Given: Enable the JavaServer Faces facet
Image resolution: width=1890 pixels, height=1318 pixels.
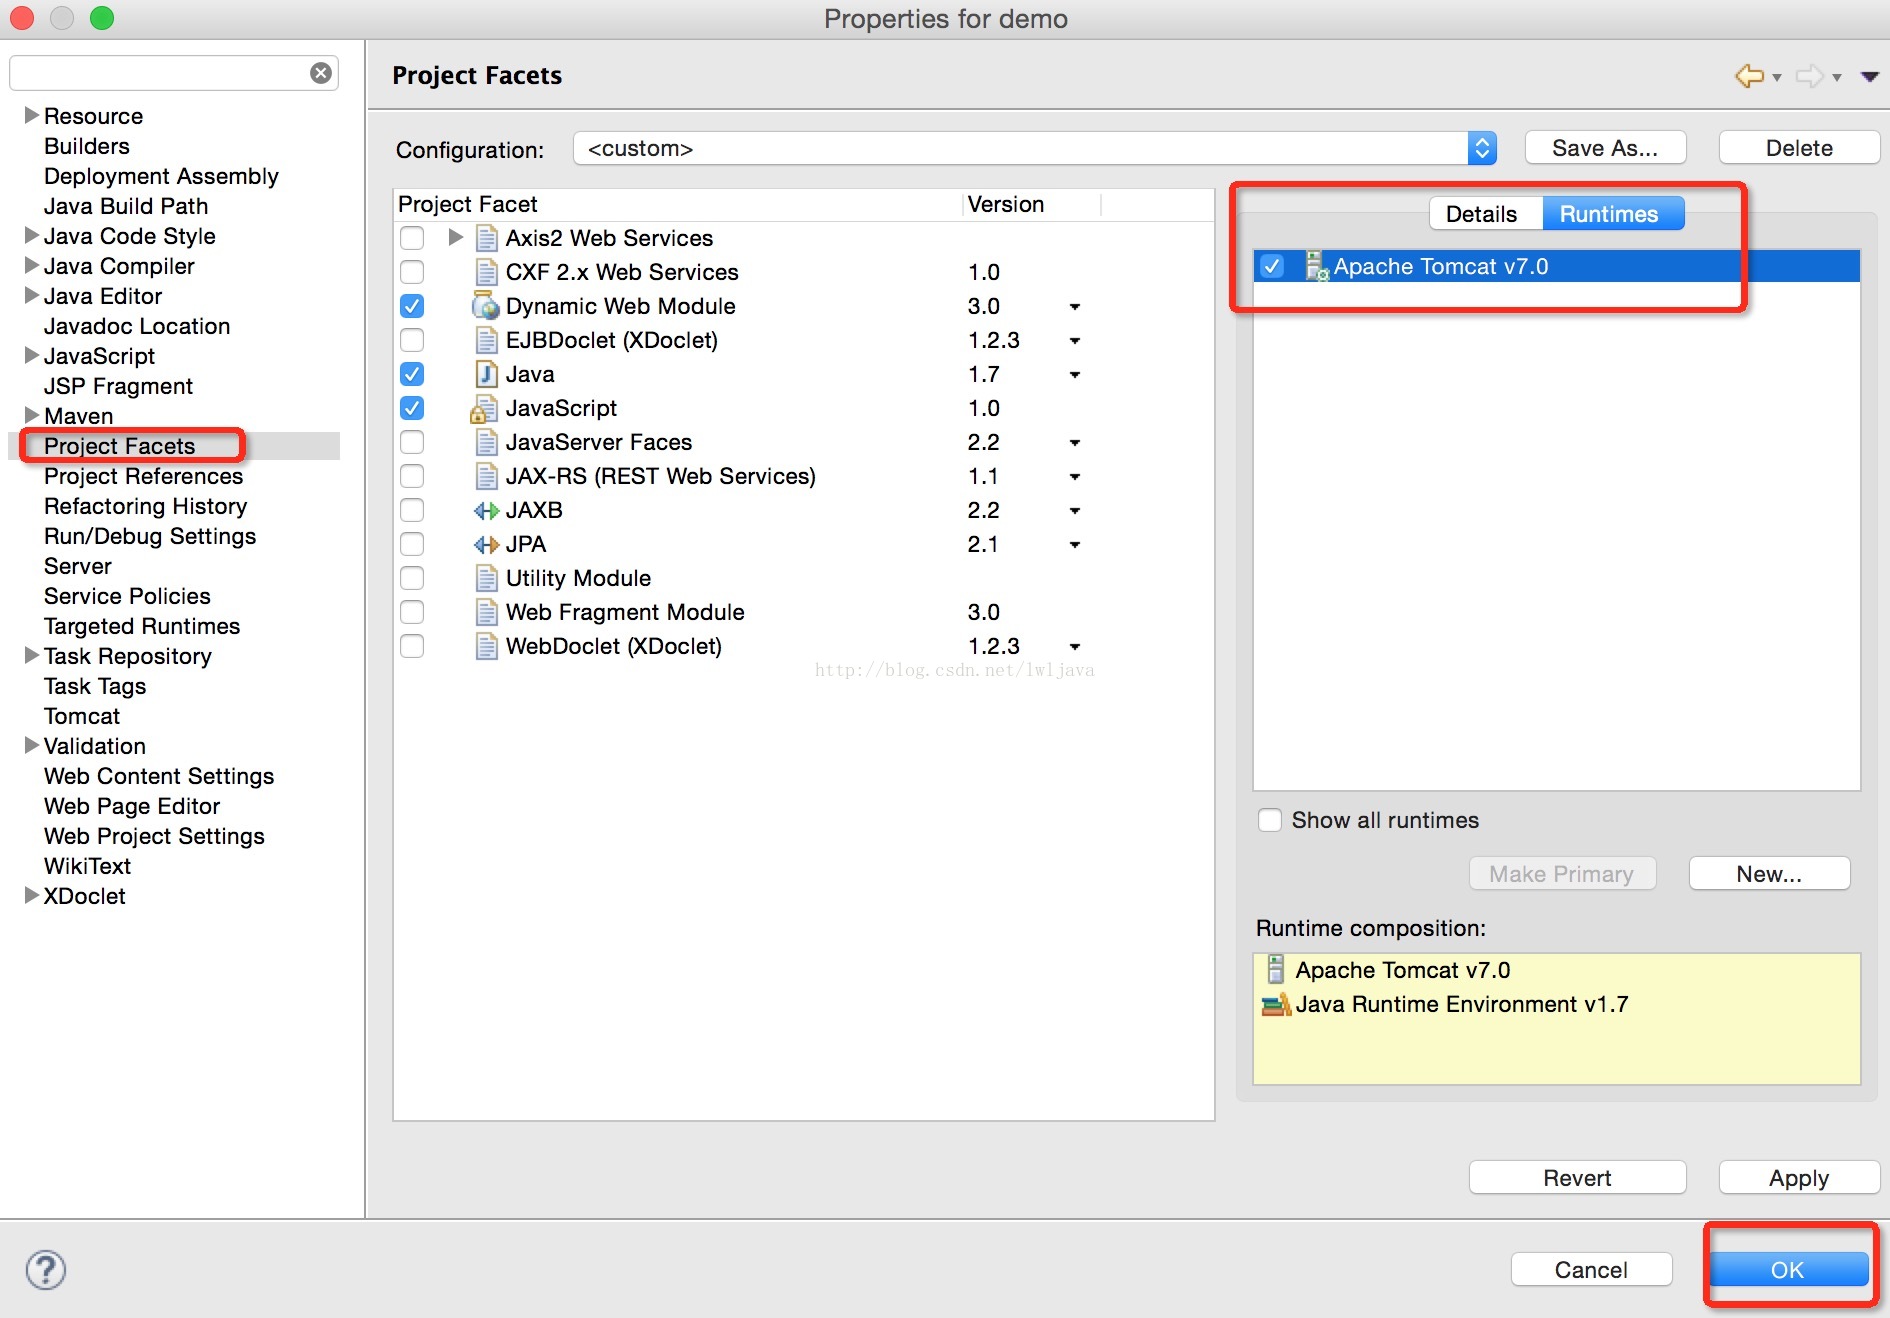Looking at the screenshot, I should pyautogui.click(x=412, y=442).
